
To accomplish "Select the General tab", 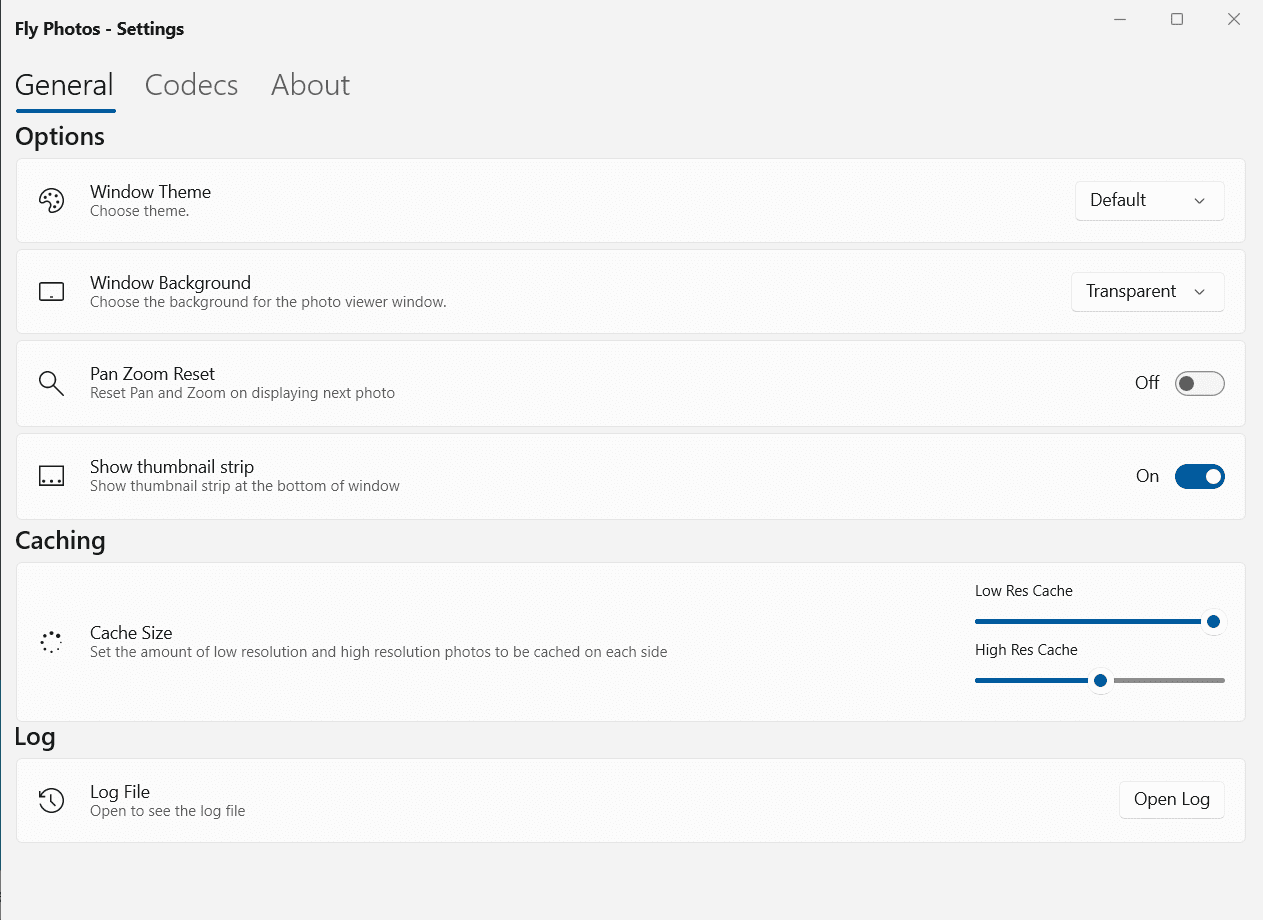I will (64, 85).
